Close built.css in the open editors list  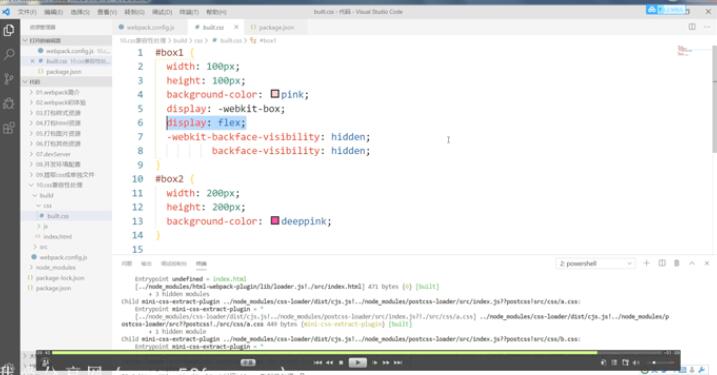32,61
